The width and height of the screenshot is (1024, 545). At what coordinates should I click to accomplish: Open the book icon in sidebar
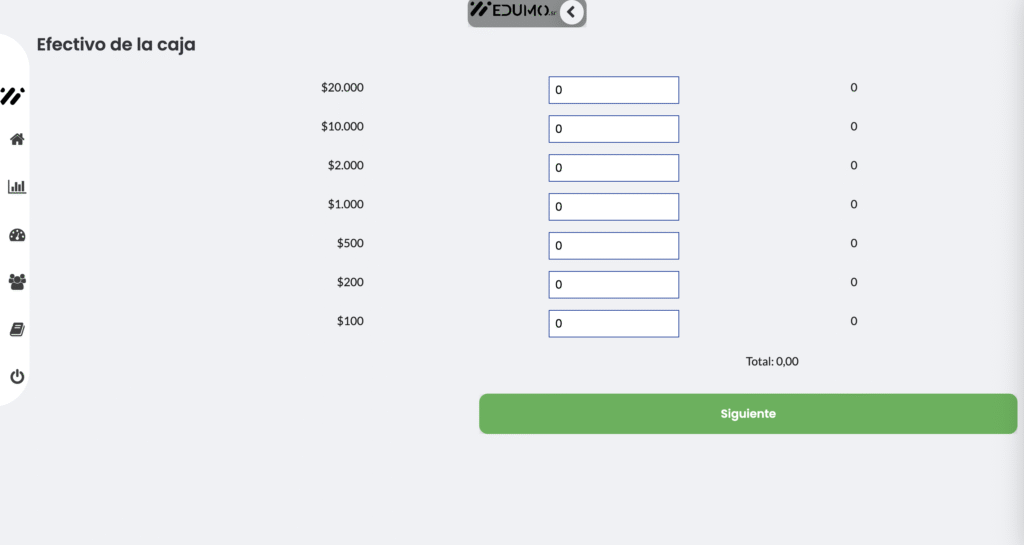(17, 329)
